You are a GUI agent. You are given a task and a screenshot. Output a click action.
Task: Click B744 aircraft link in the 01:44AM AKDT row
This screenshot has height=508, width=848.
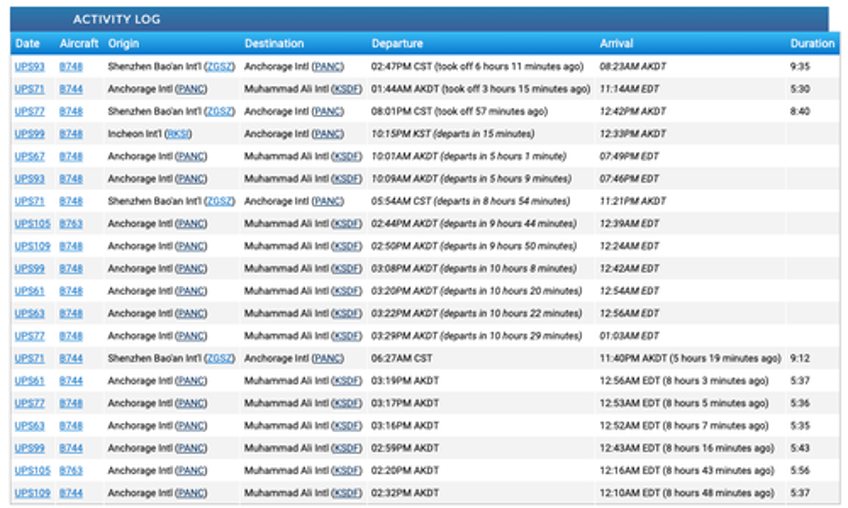(71, 89)
